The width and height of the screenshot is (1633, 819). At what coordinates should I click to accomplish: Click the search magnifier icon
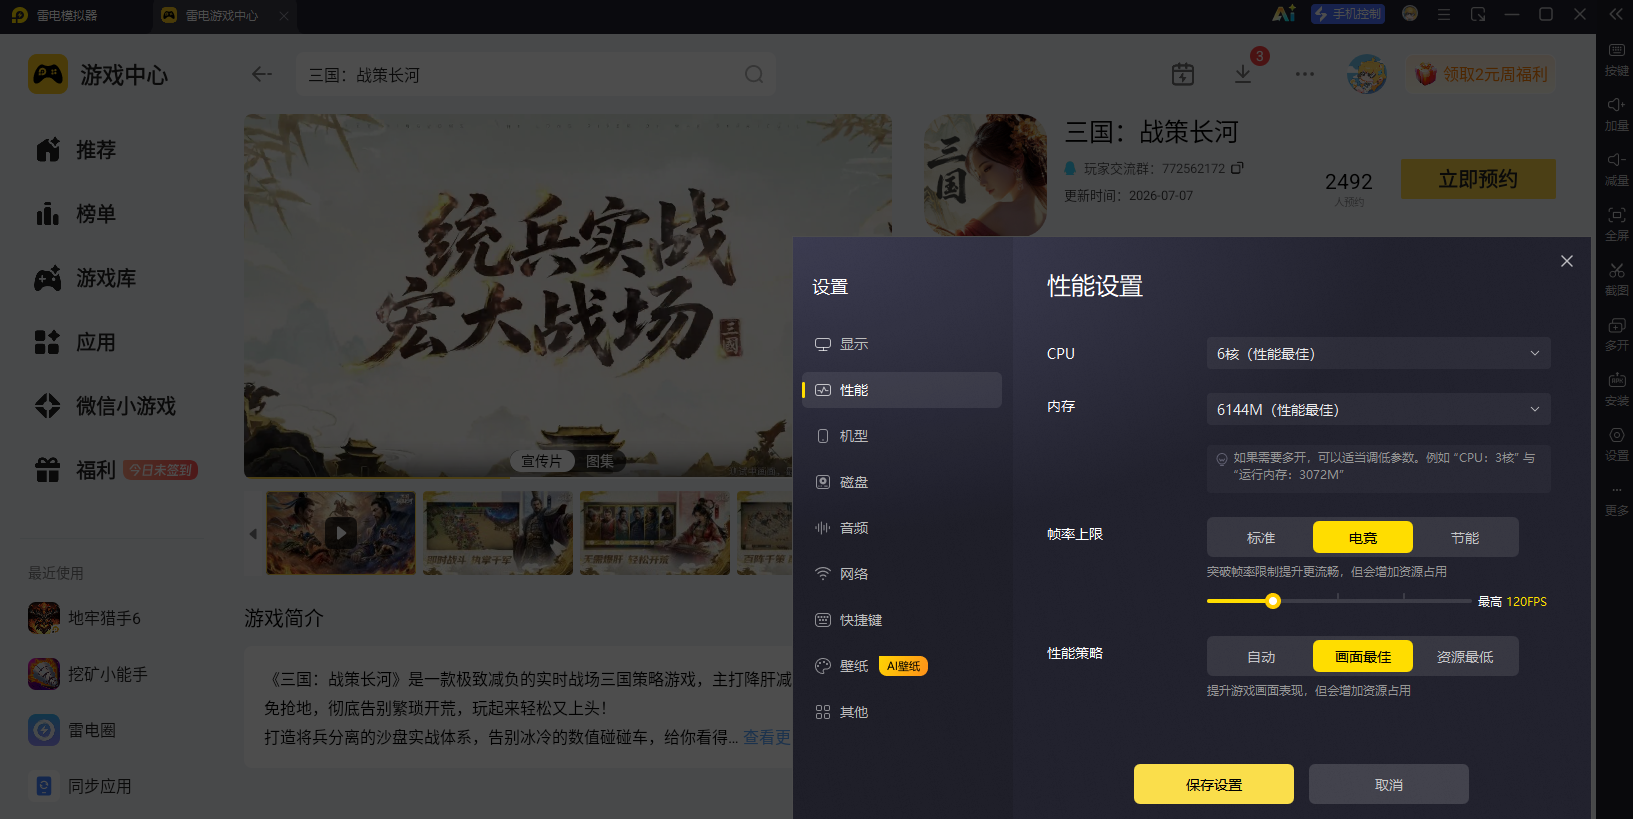click(754, 74)
